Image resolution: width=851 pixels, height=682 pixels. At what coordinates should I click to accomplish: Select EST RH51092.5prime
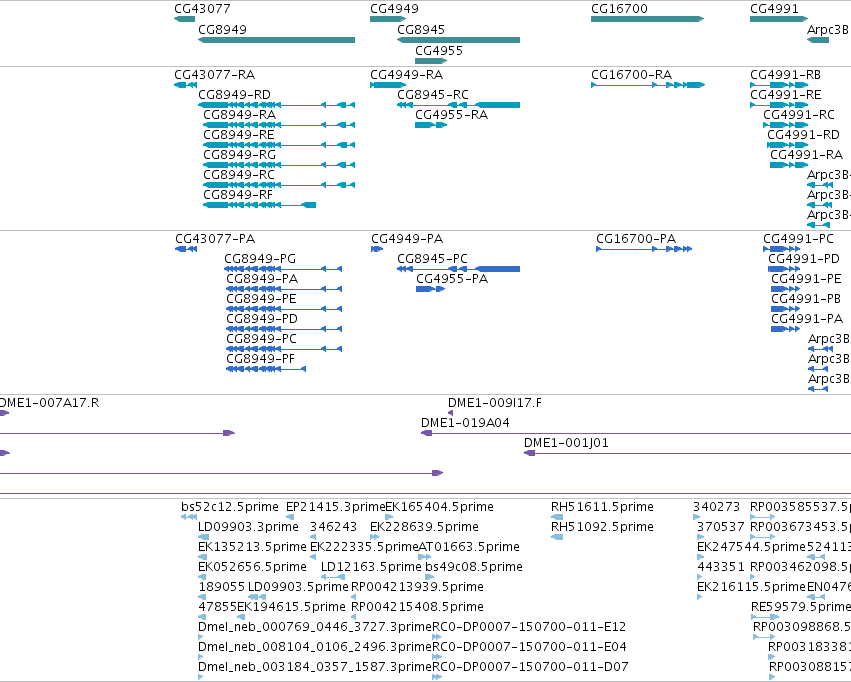557,537
